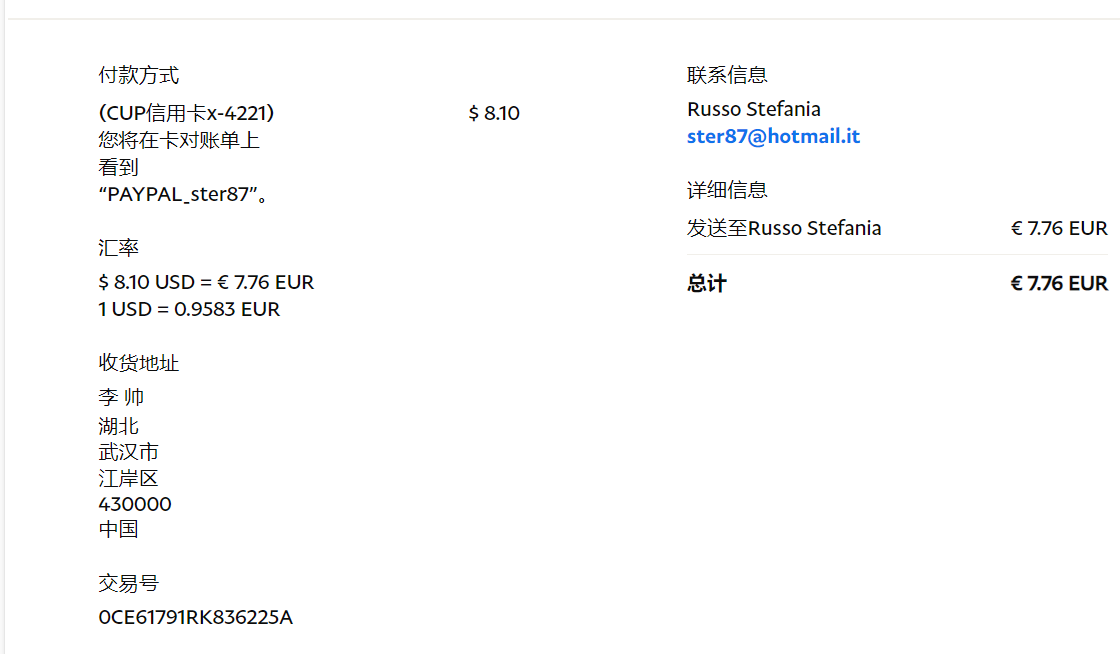The width and height of the screenshot is (1120, 654).
Task: Click the 交易号 heading
Action: coord(128,583)
